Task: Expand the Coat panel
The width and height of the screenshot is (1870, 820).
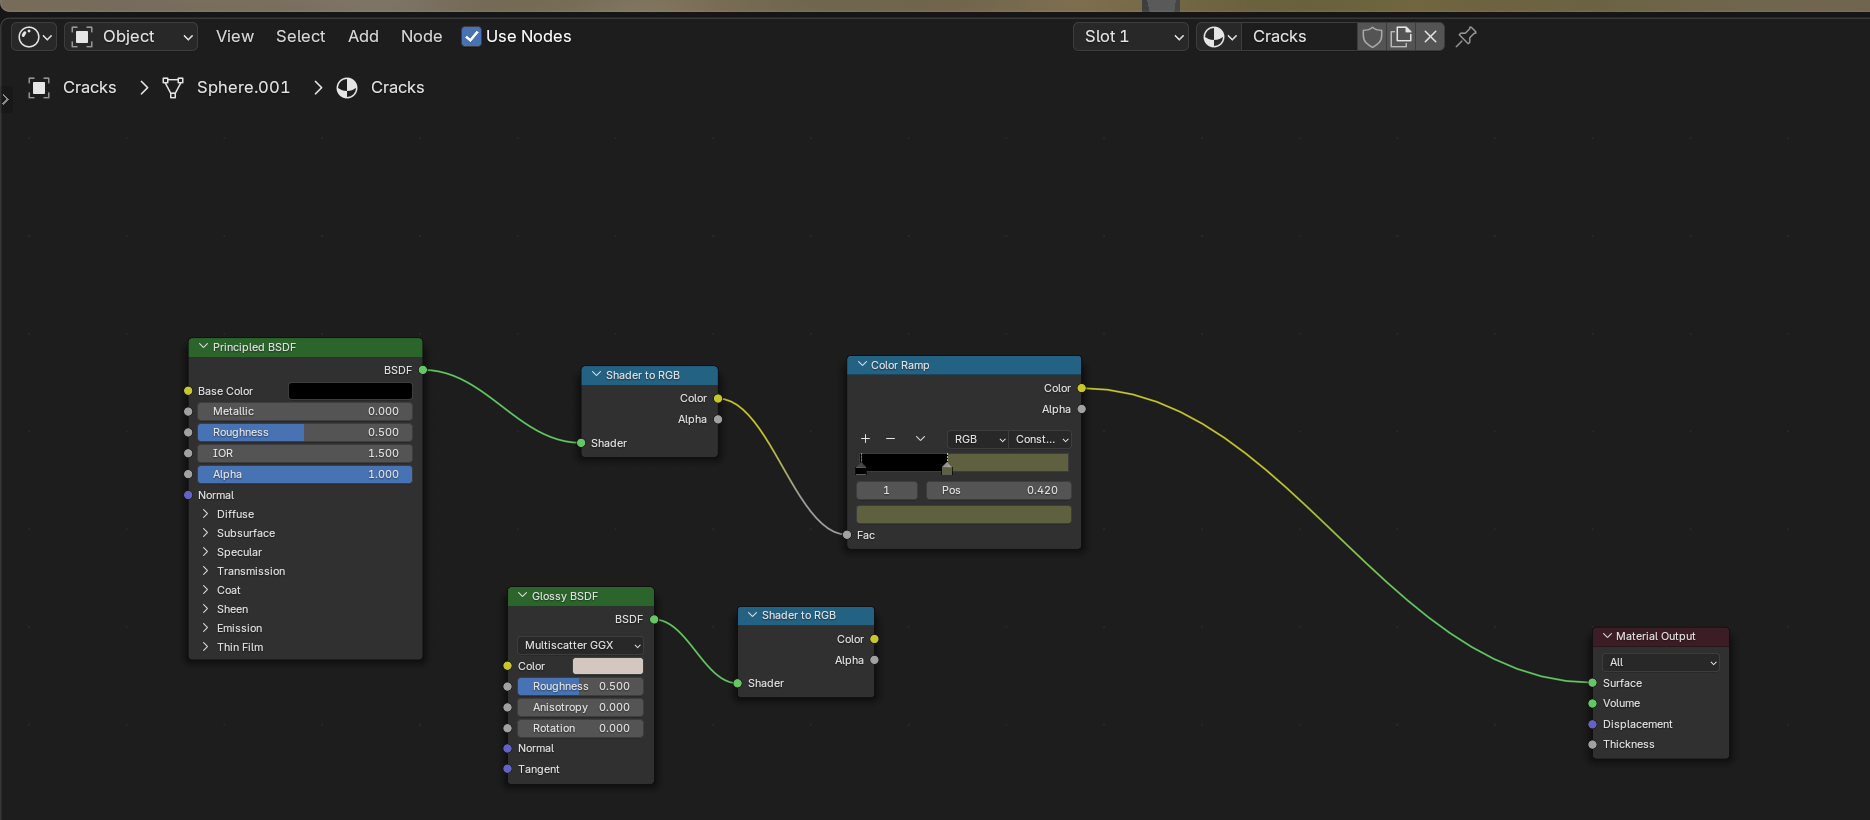Action: click(x=206, y=590)
